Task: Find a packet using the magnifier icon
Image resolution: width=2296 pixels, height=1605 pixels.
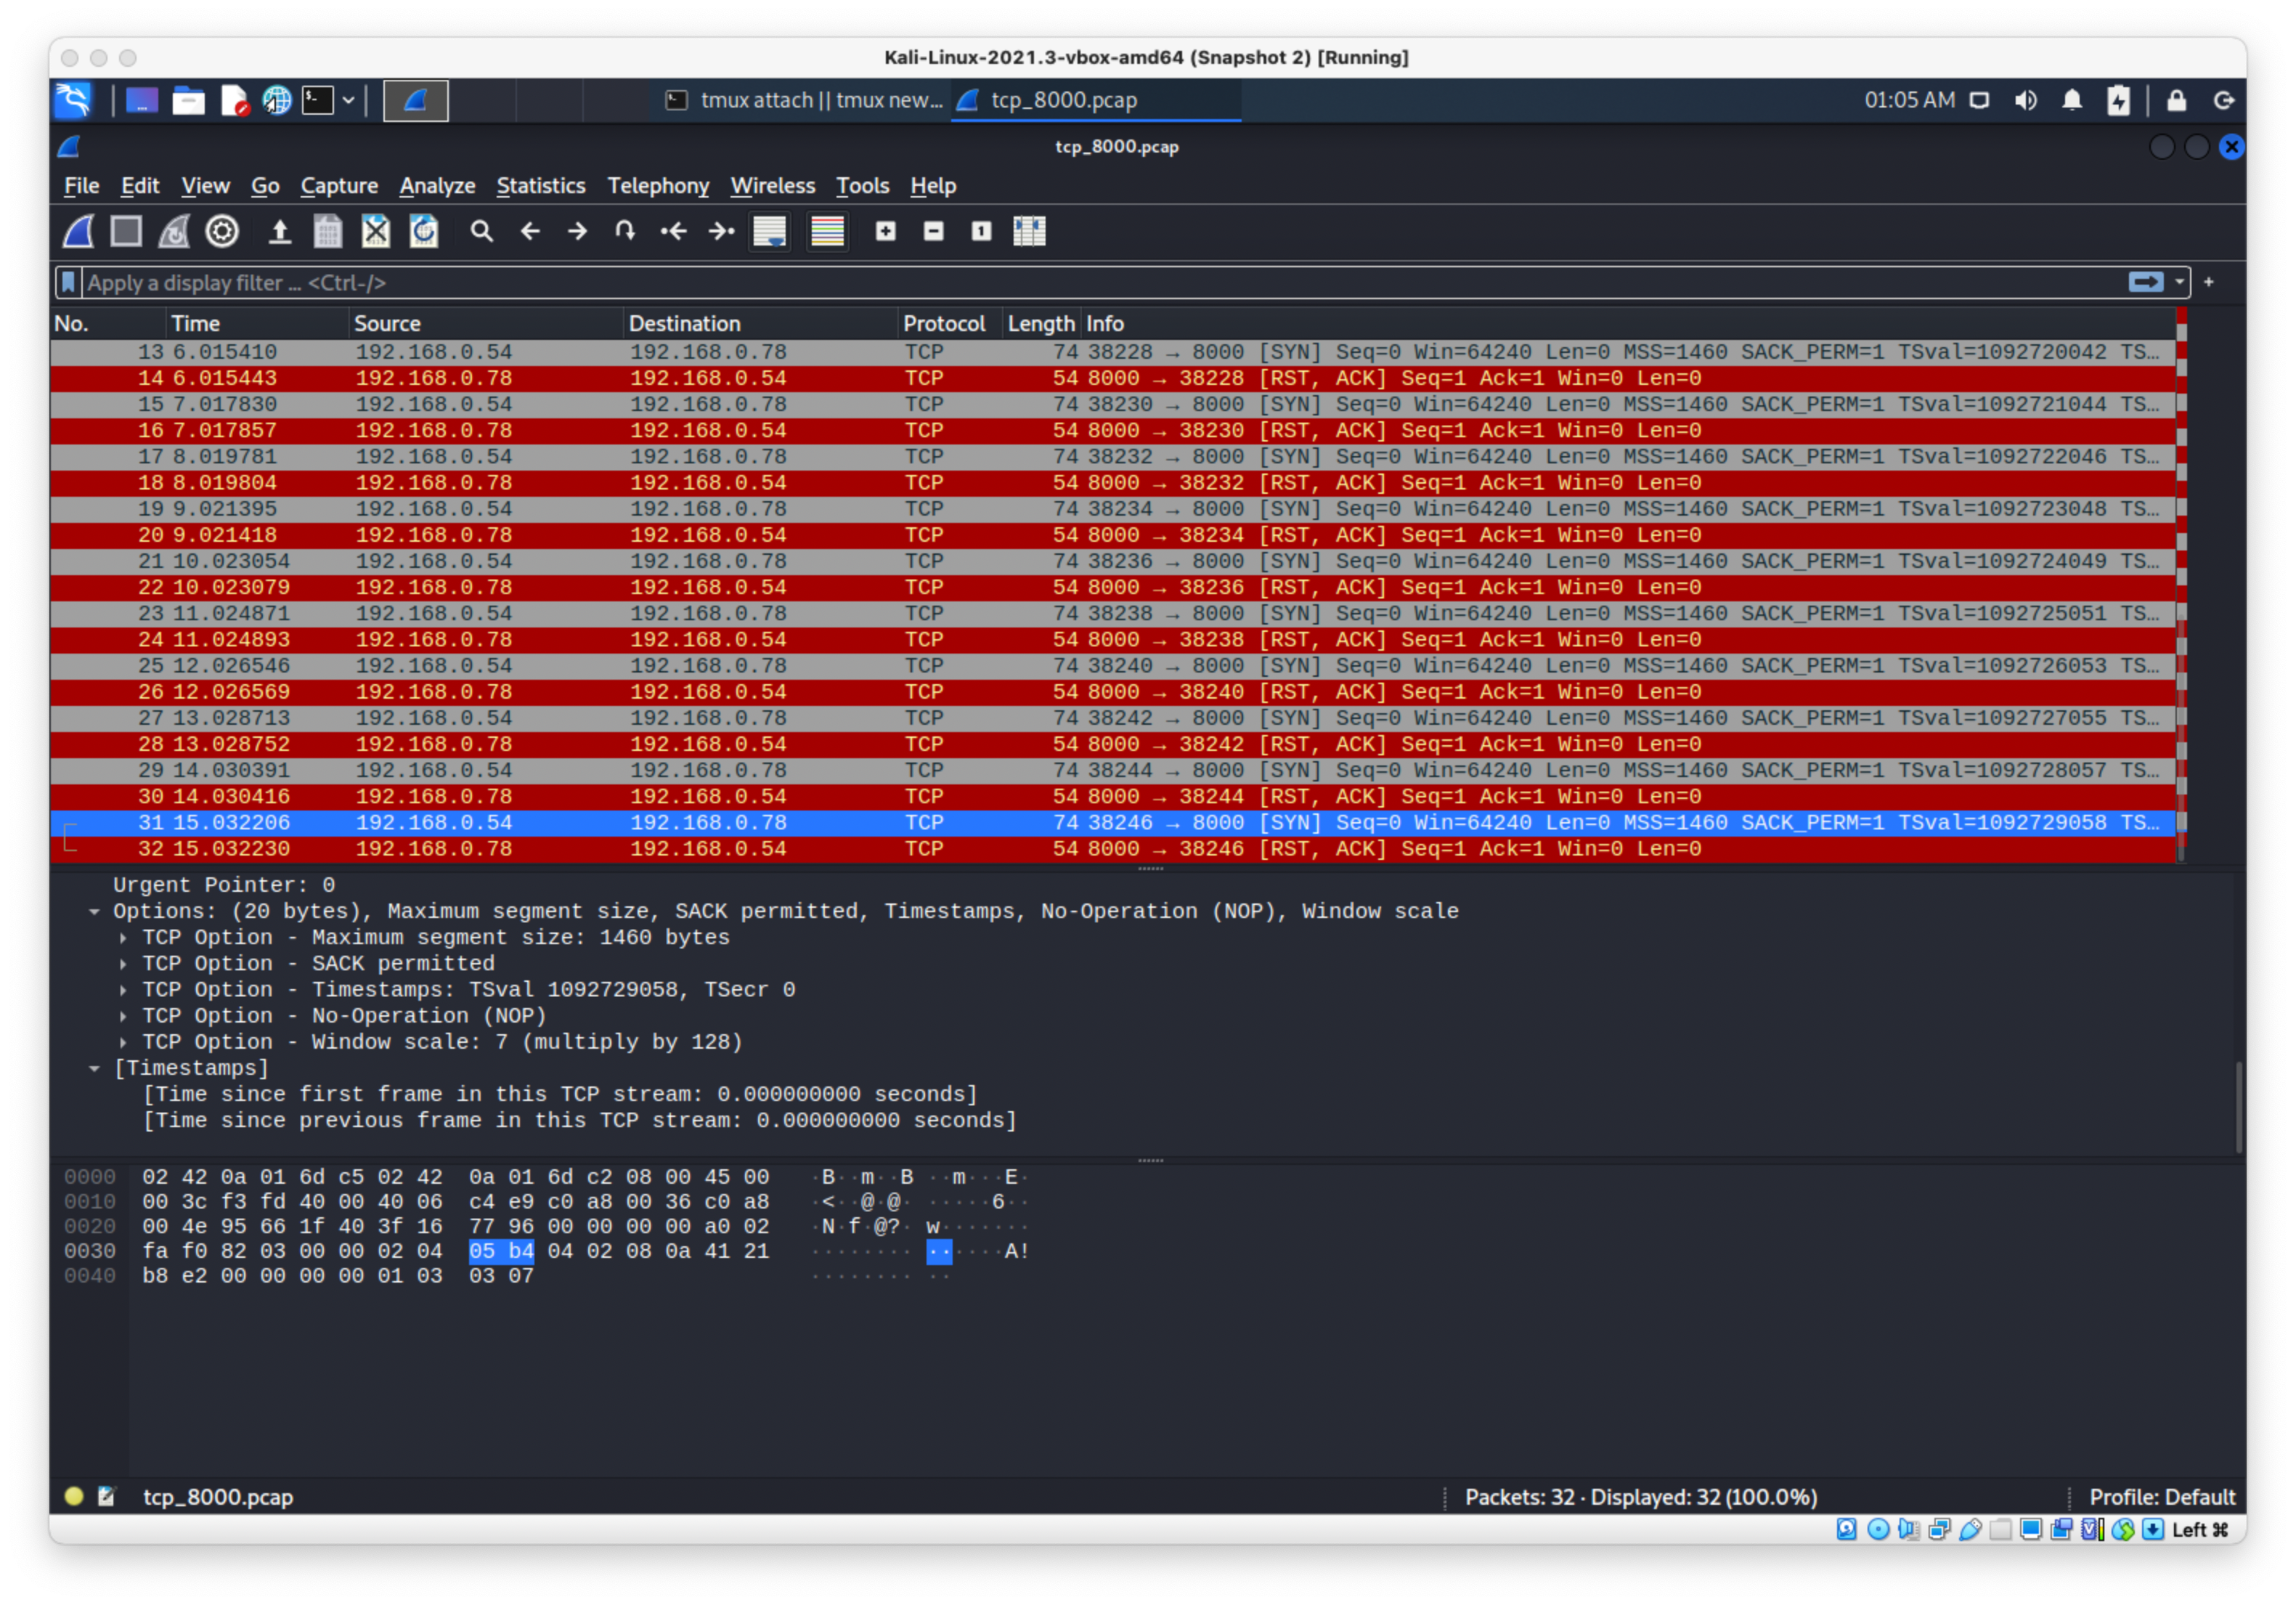Action: click(482, 232)
